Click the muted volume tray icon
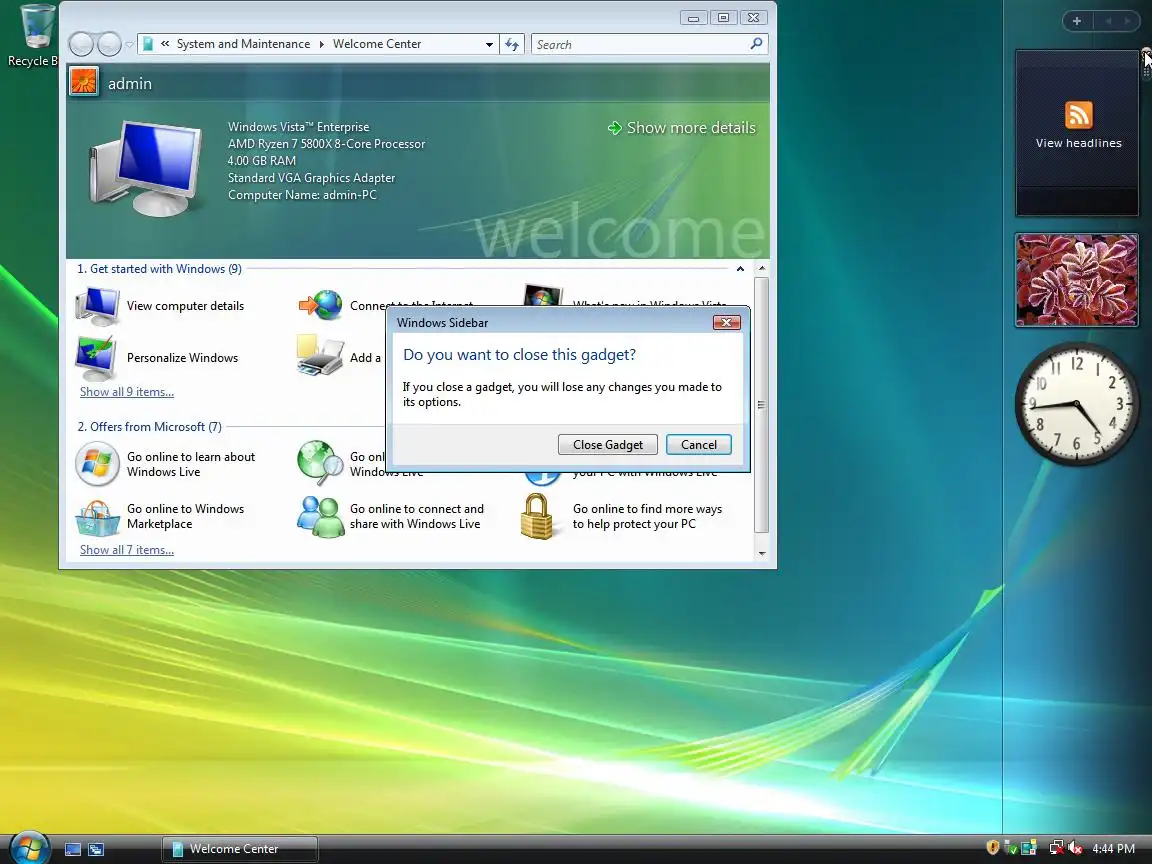This screenshot has width=1152, height=864. tap(1075, 848)
